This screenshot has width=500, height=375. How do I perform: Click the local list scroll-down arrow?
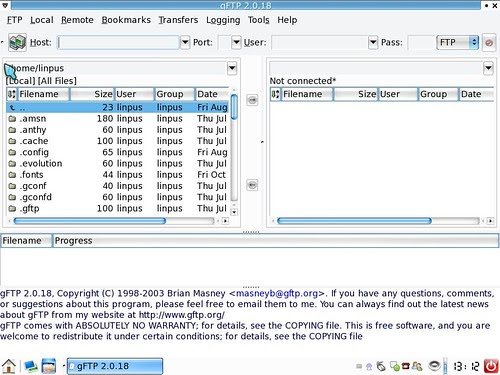[x=234, y=212]
